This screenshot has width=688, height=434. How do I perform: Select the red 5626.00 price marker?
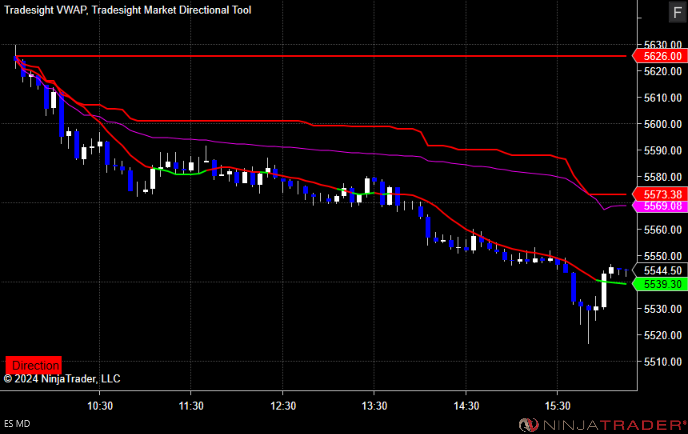click(x=661, y=56)
